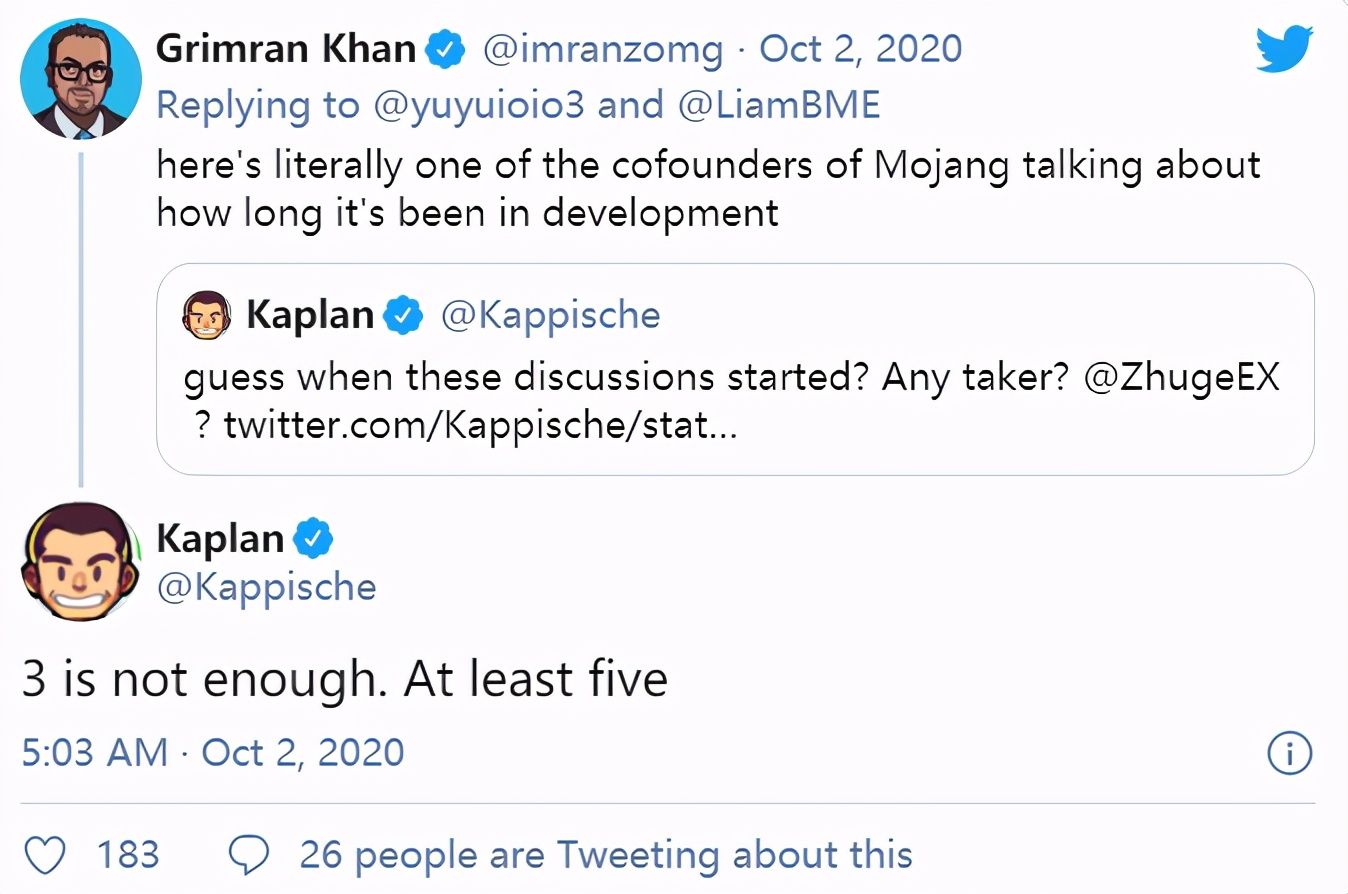Screen dimensions: 1348x894
Task: Click the @Kappische handle under Kaplan
Action: point(267,587)
